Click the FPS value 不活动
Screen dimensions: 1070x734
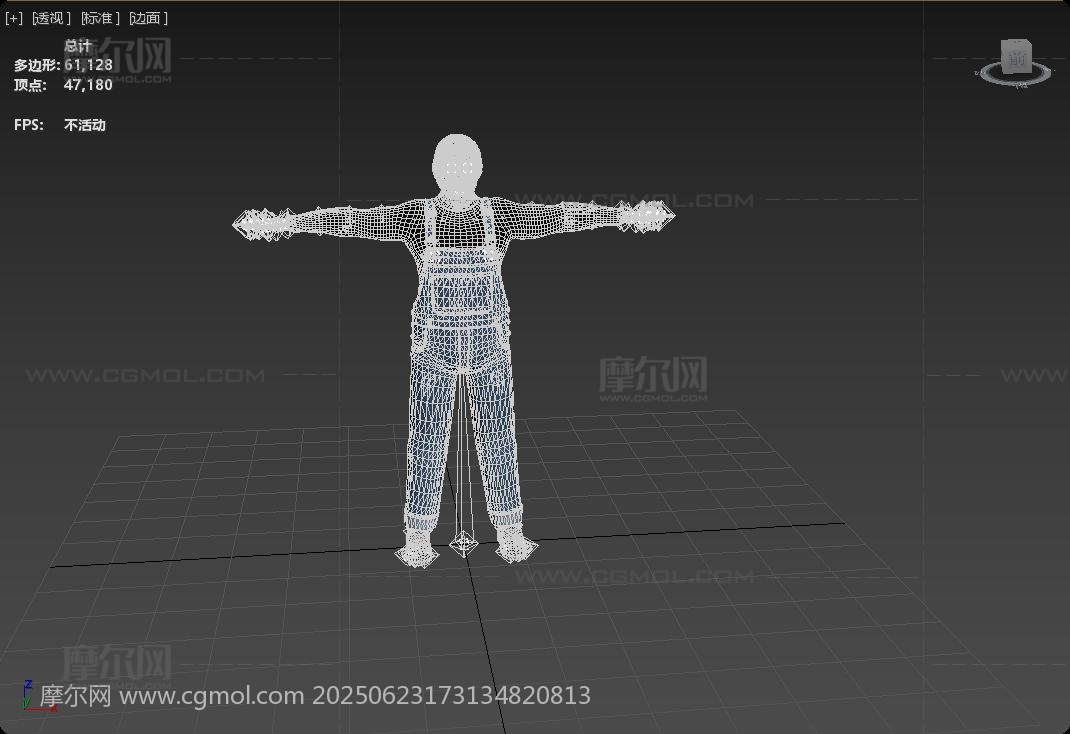tap(85, 126)
